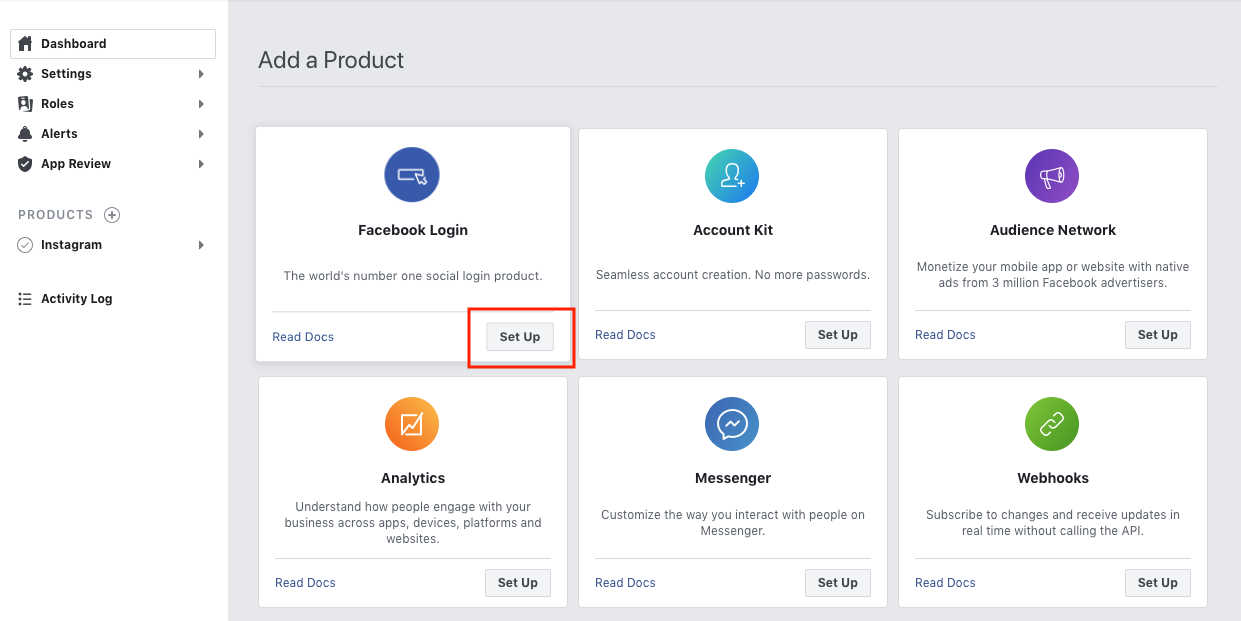Click "Seamless account creation. No more passwords."

(733, 274)
